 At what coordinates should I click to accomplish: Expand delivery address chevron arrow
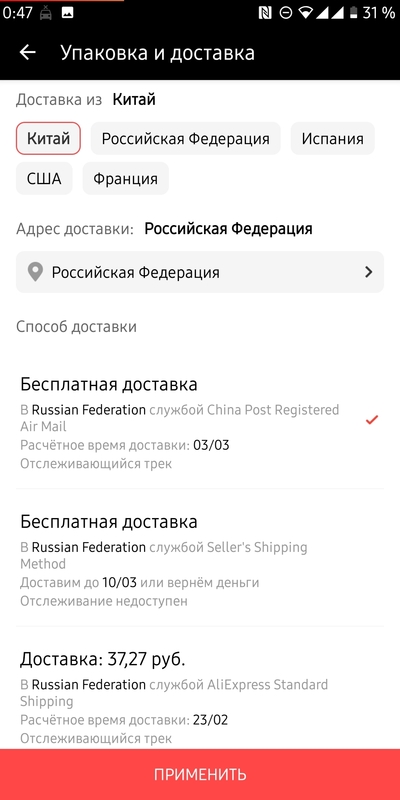(369, 272)
